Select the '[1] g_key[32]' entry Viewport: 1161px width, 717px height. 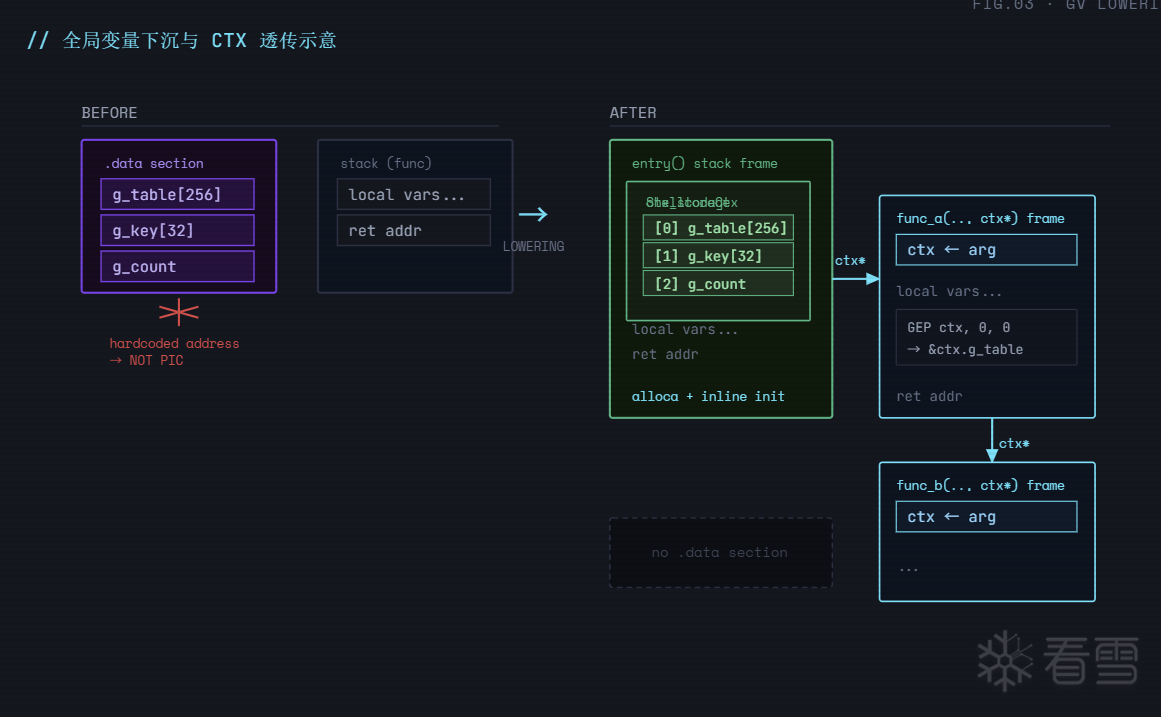[718, 256]
